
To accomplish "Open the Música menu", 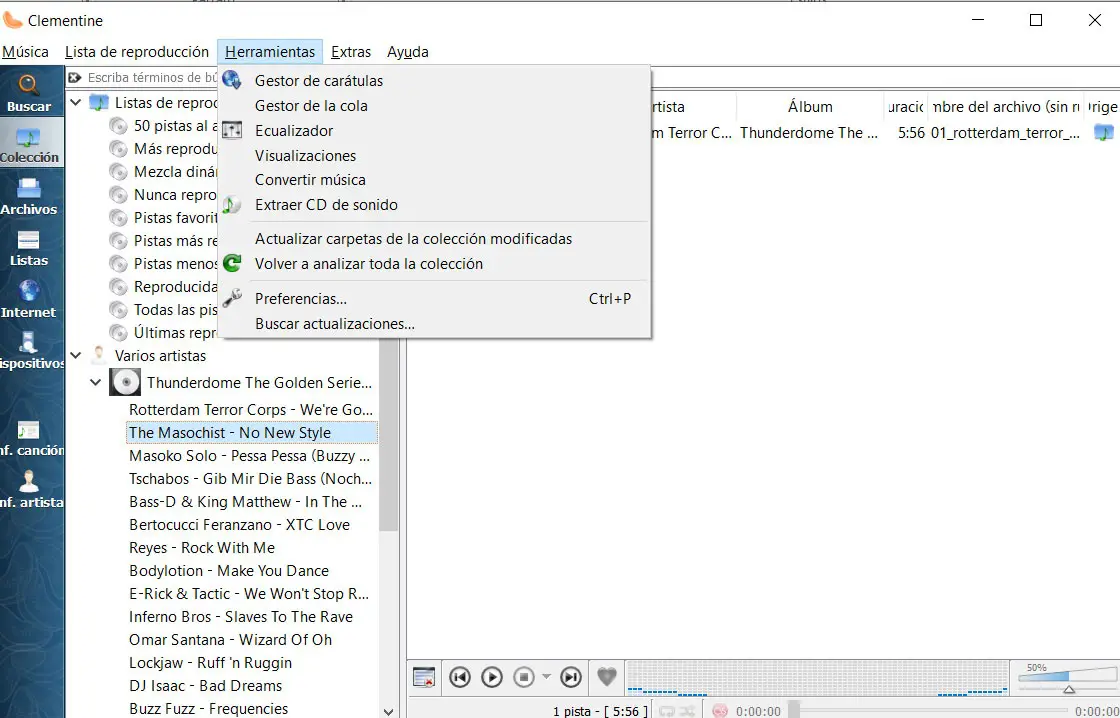I will (x=25, y=52).
